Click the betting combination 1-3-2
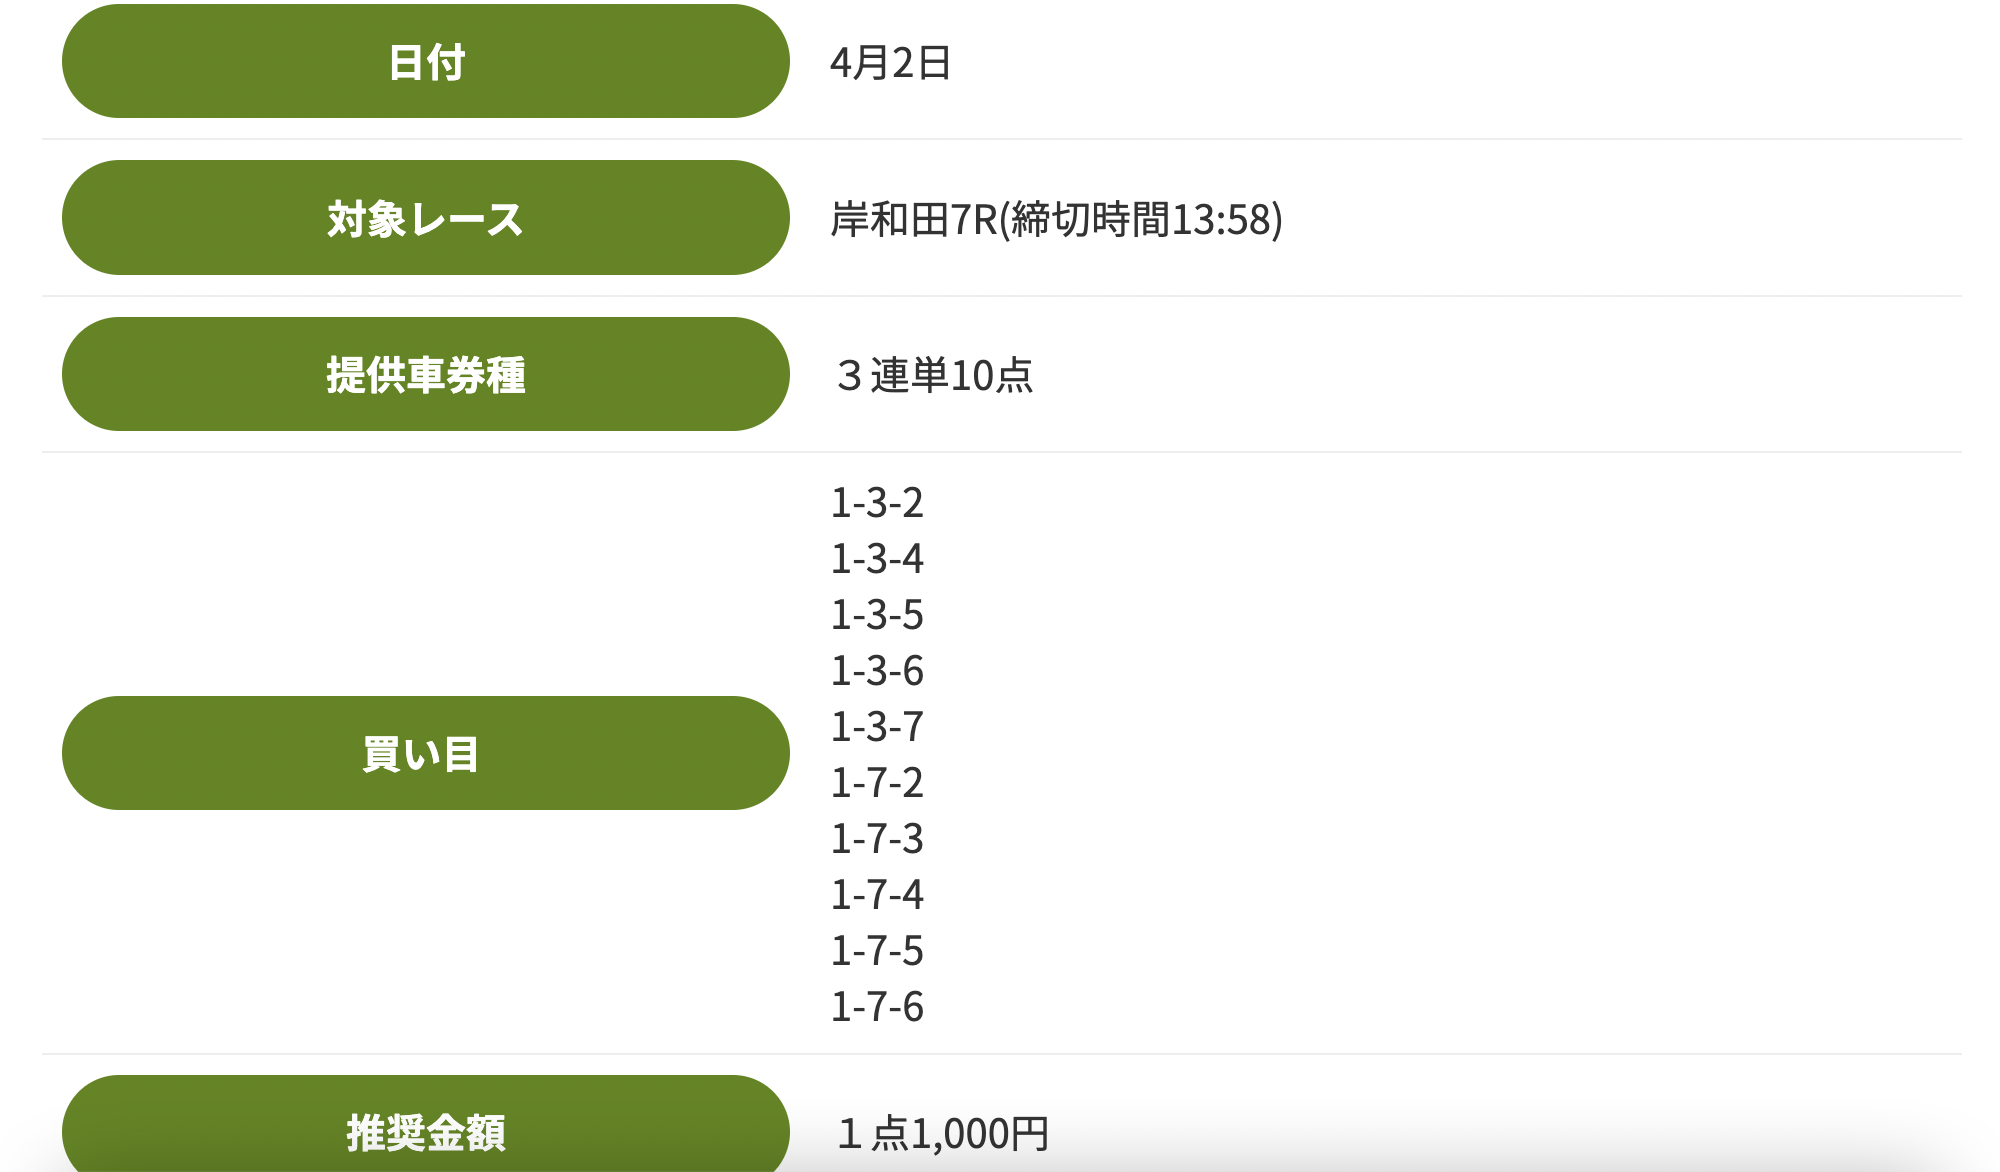The width and height of the screenshot is (2000, 1172). pyautogui.click(x=877, y=503)
